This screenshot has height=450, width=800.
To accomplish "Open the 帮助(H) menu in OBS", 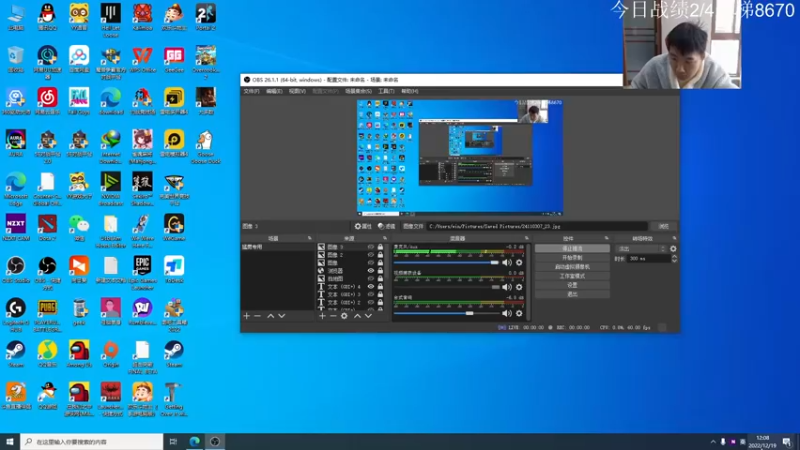I will point(410,91).
